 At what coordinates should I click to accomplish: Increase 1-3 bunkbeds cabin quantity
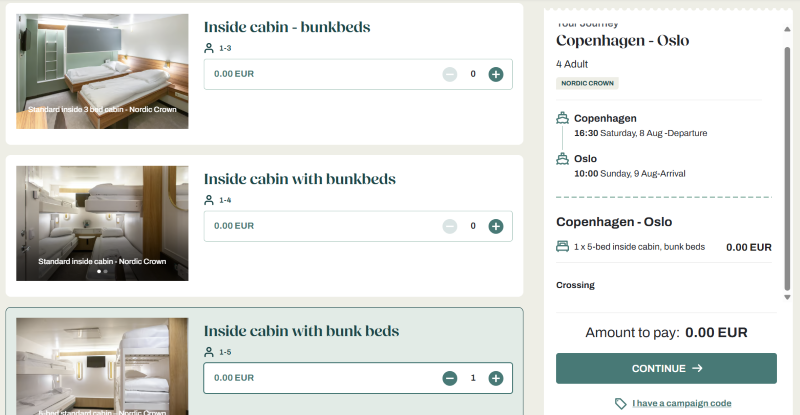(x=495, y=74)
